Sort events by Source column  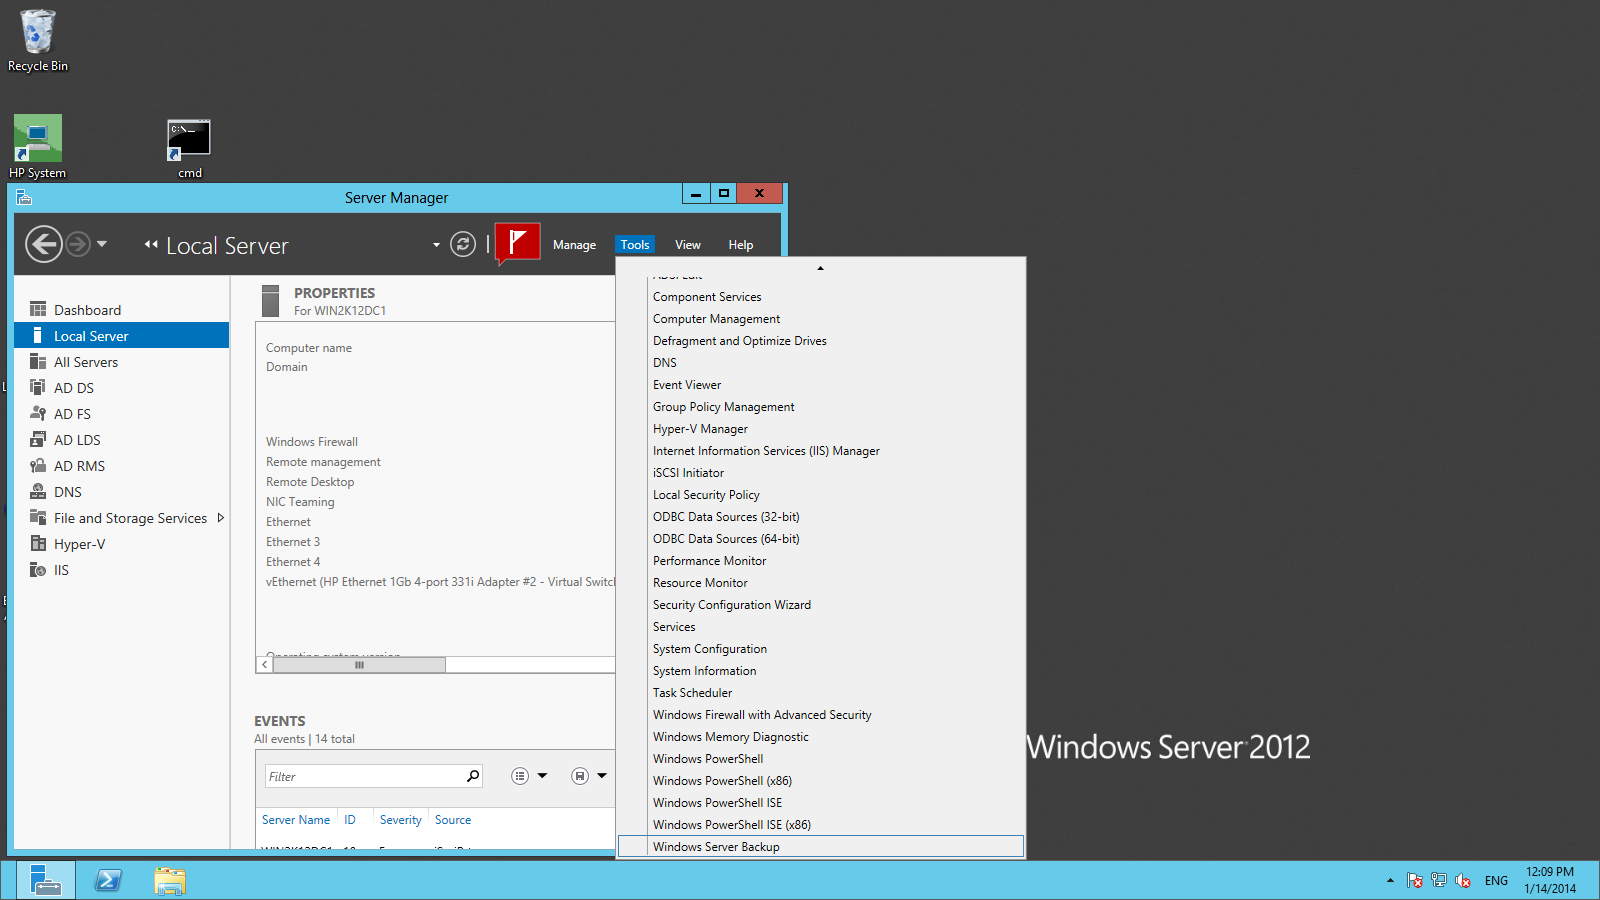pyautogui.click(x=453, y=820)
